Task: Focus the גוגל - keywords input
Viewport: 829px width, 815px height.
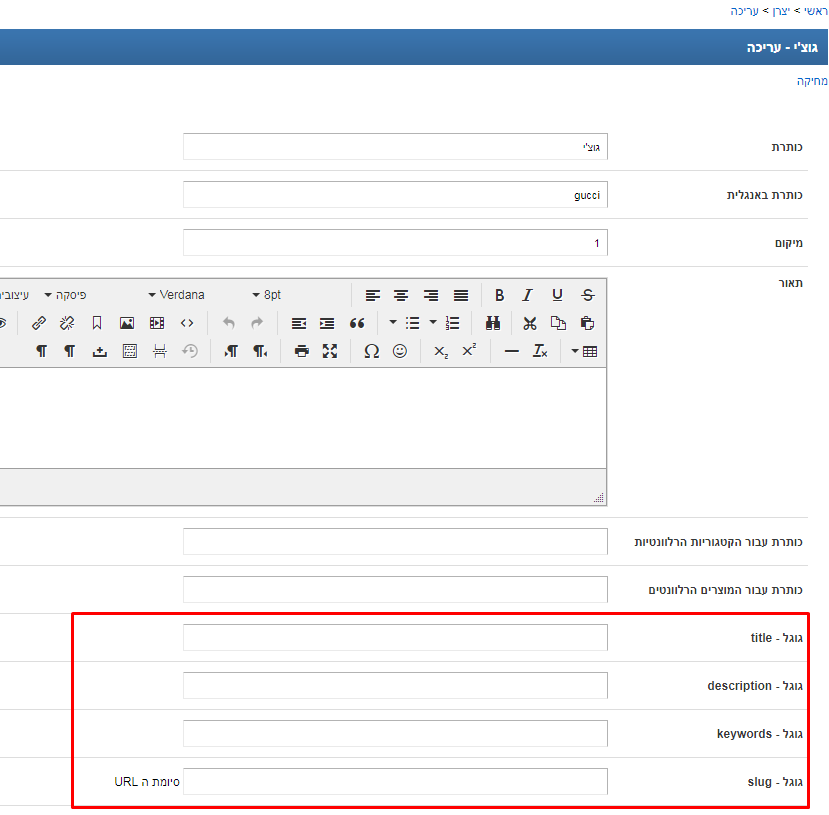Action: click(395, 734)
